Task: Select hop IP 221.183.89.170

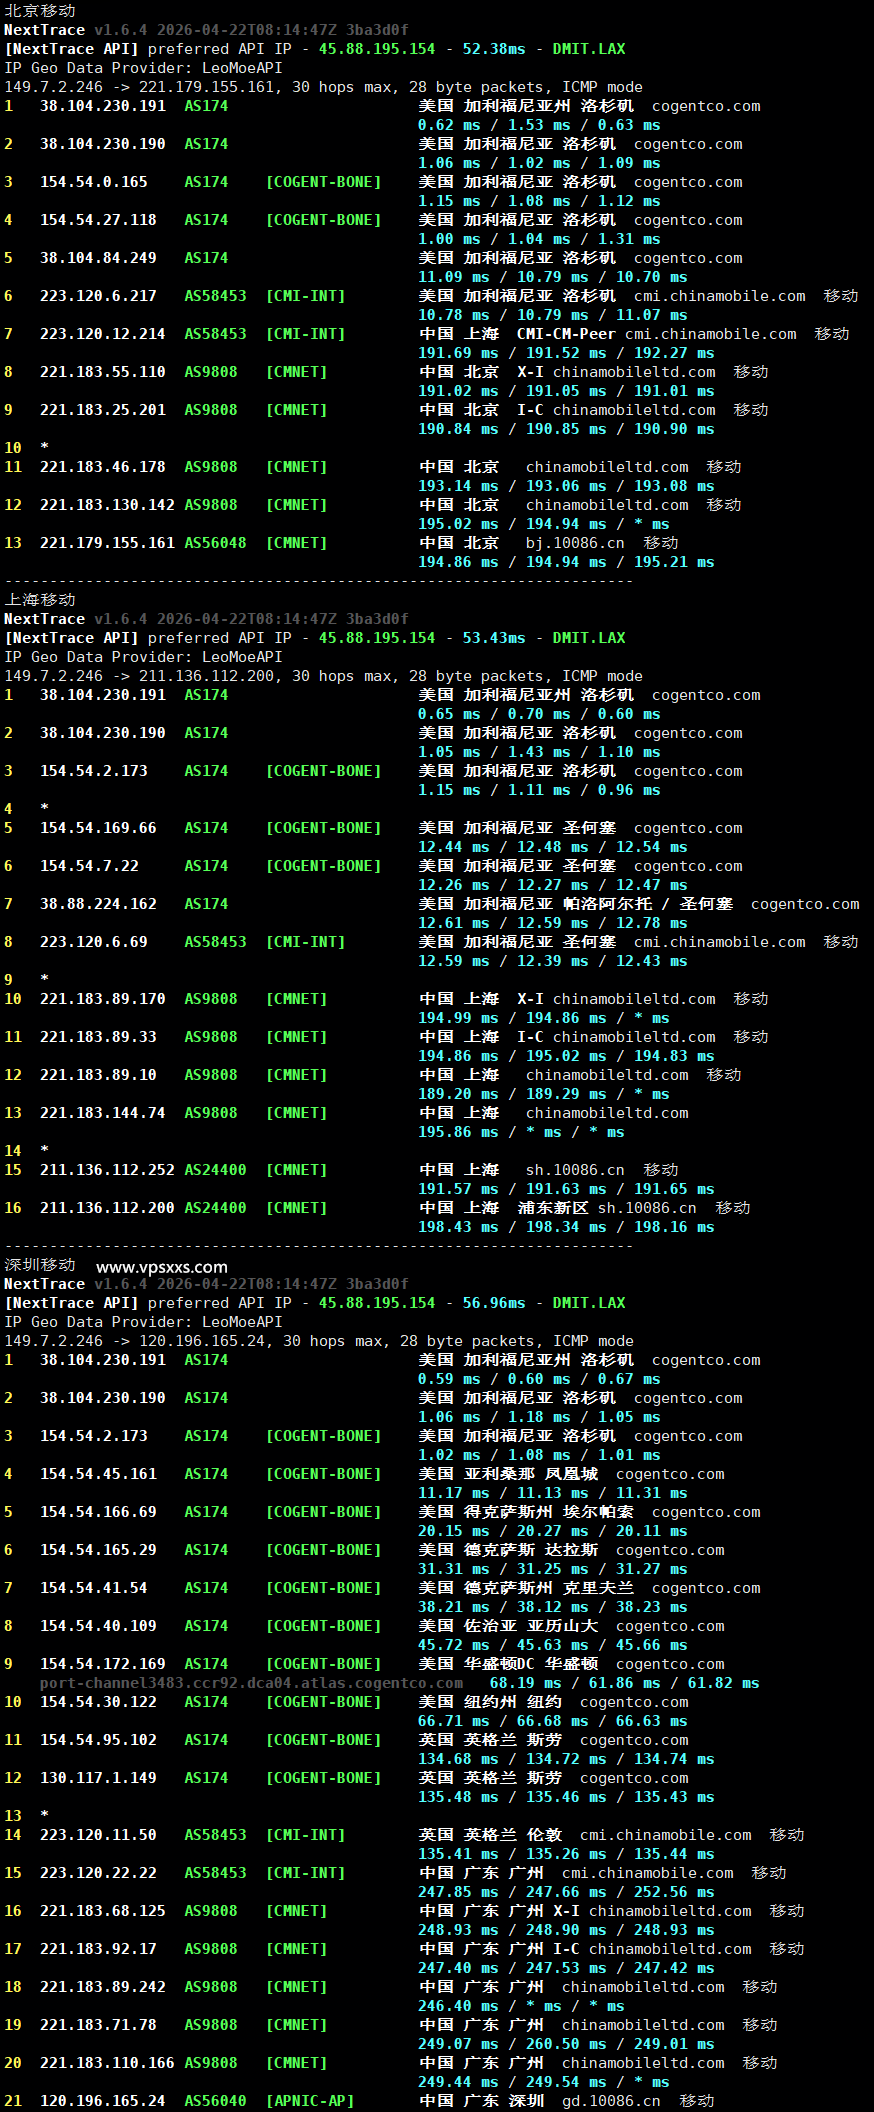Action: (103, 999)
